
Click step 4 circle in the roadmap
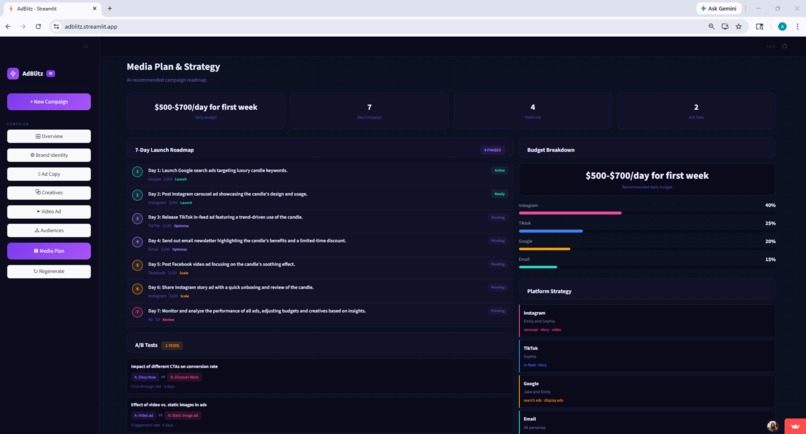pyautogui.click(x=137, y=242)
